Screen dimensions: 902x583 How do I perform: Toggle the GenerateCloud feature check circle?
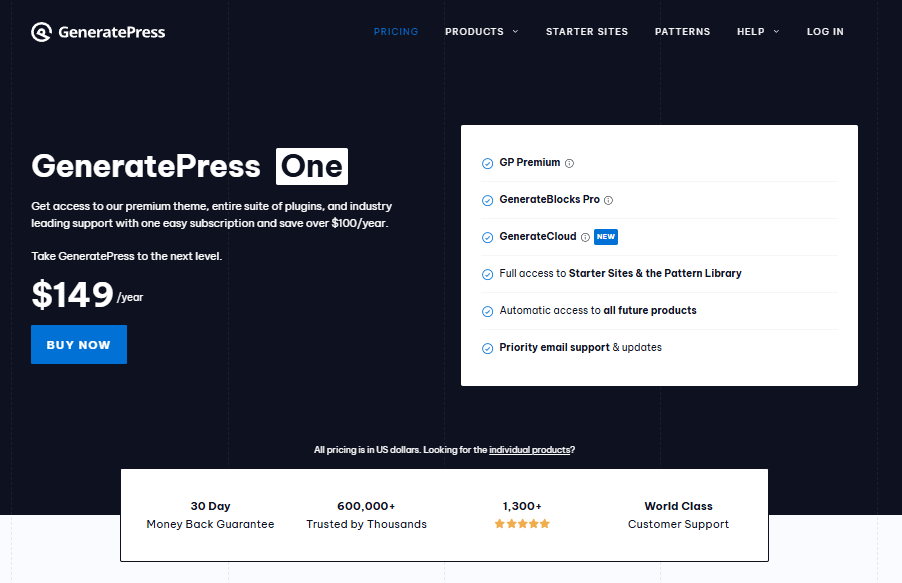[488, 237]
